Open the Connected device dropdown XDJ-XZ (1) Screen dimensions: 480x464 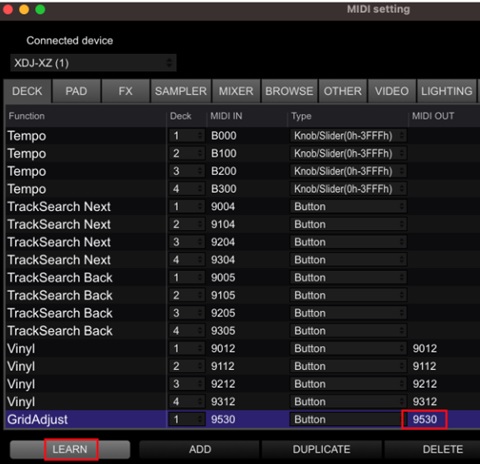click(93, 63)
